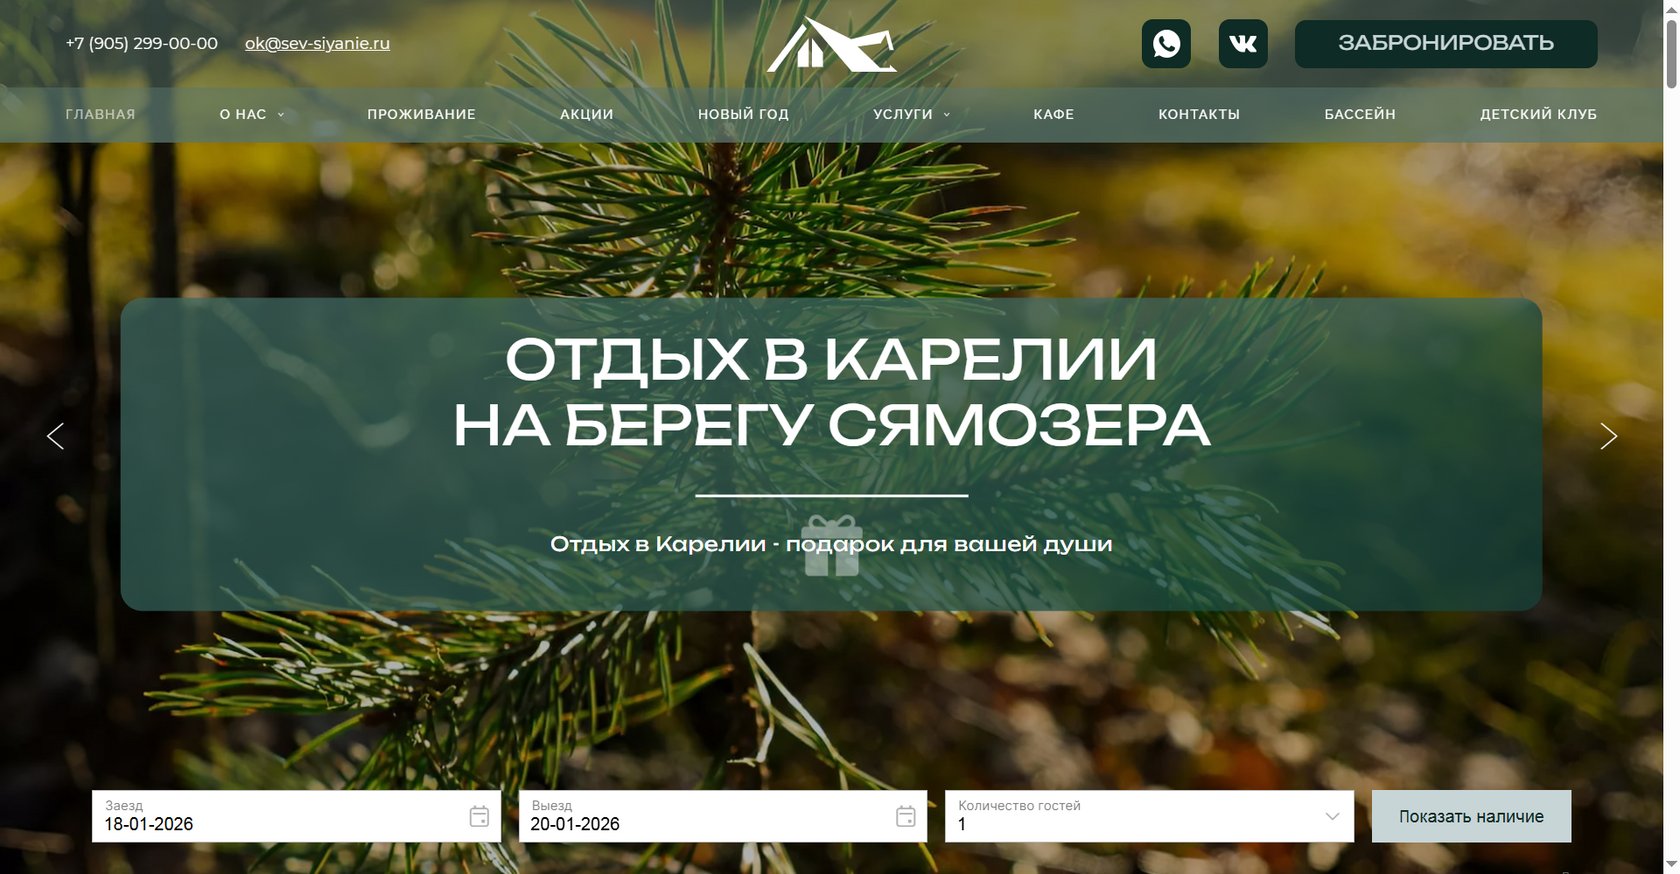Screen dimensions: 1680x874
Task: Click the scrollbar down arrow
Action: tap(1671, 864)
